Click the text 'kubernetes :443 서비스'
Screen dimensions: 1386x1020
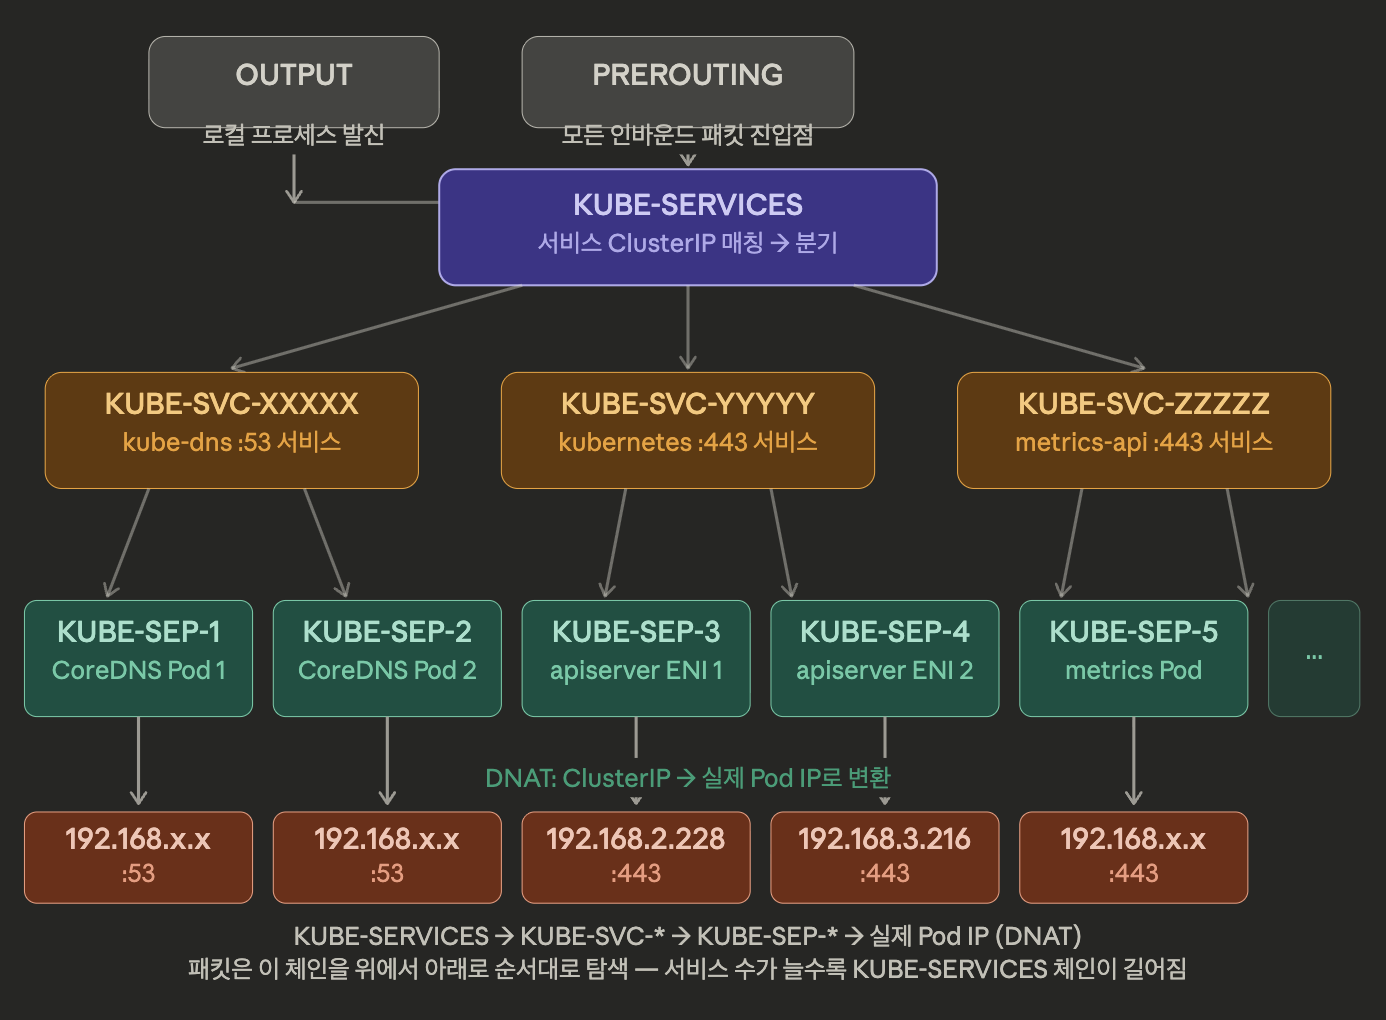[x=688, y=442]
